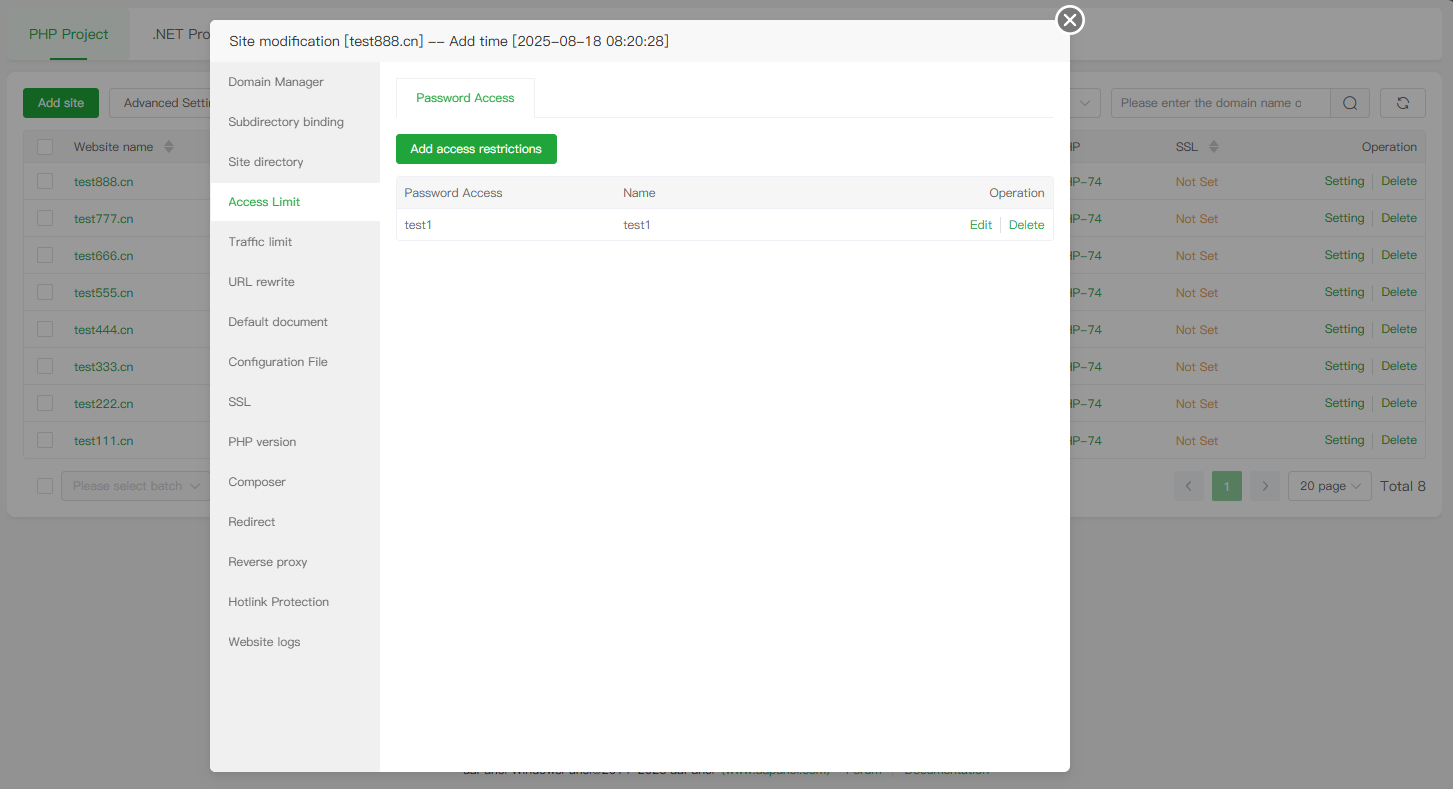The width and height of the screenshot is (1453, 789).
Task: Tick the checkbox for test444.cn
Action: (x=45, y=329)
